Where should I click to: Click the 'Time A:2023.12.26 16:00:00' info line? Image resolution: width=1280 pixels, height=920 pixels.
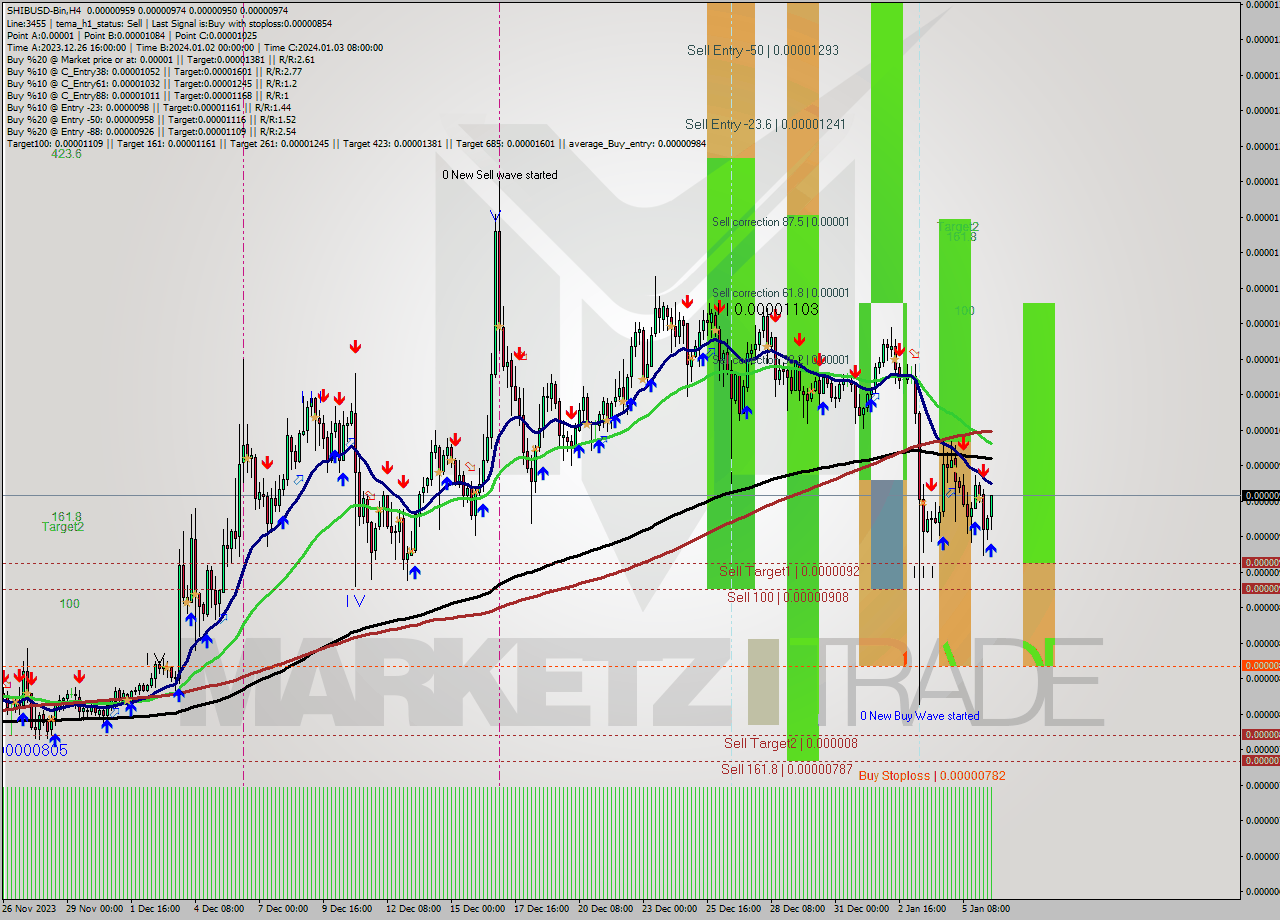[x=195, y=47]
